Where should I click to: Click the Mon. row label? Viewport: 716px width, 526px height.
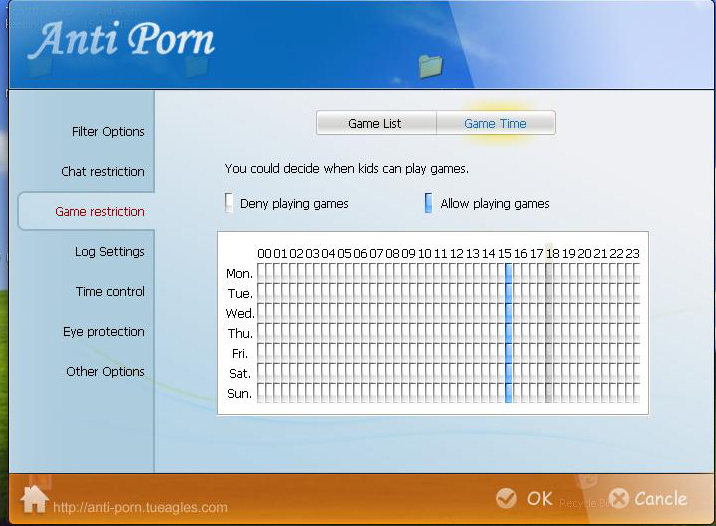point(239,274)
